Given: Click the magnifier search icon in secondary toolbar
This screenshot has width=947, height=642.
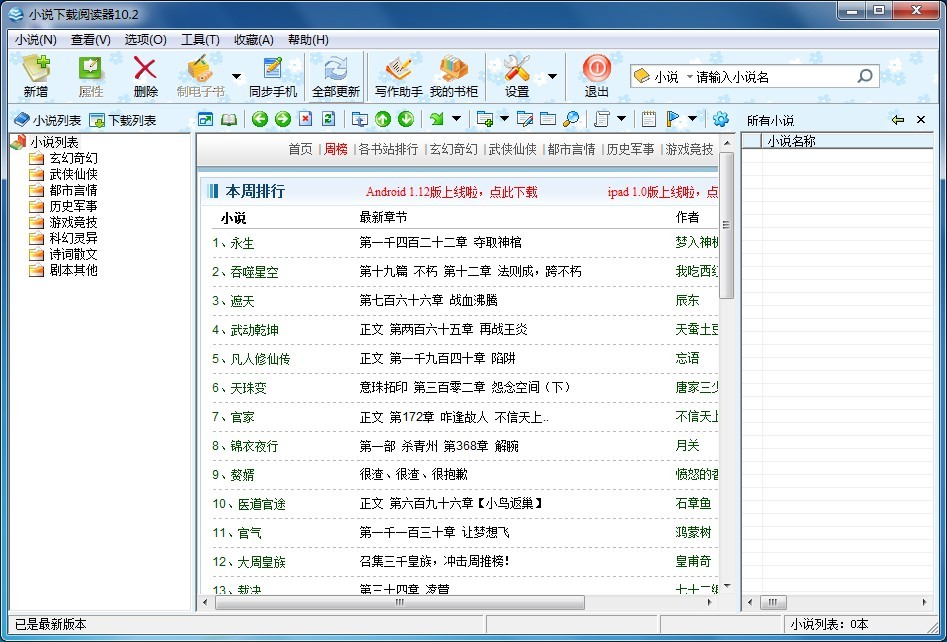Looking at the screenshot, I should coord(571,120).
